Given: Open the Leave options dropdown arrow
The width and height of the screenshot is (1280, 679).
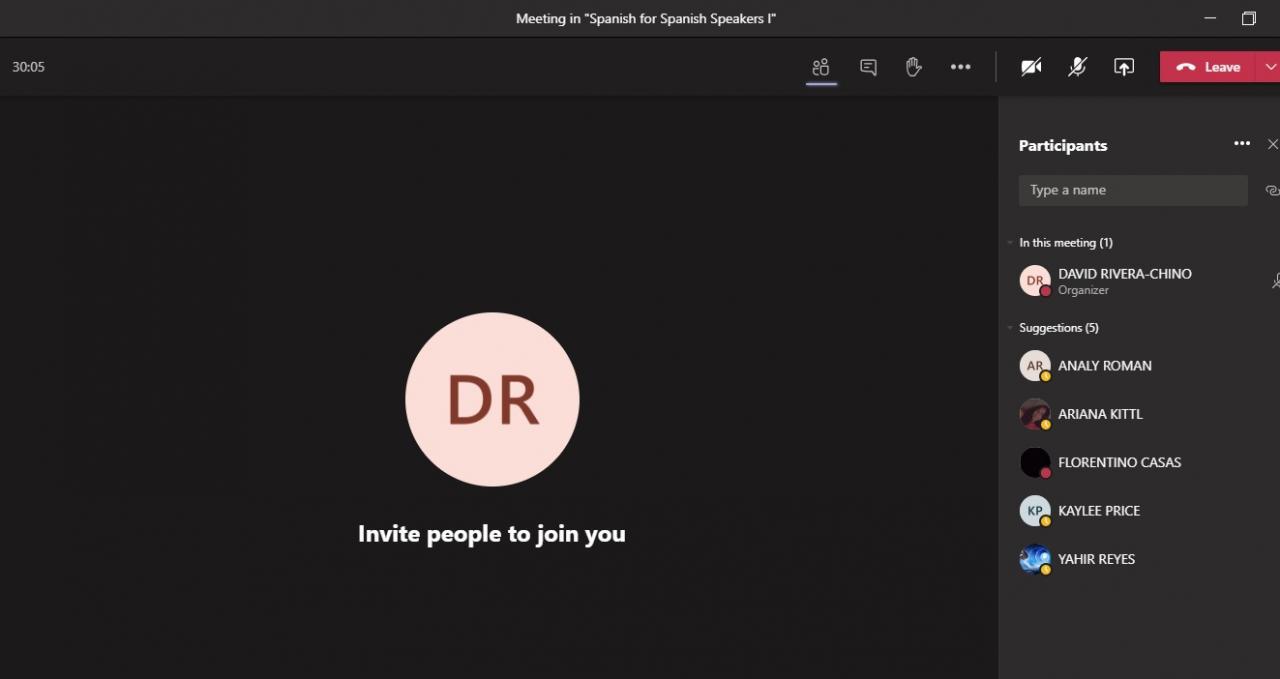Looking at the screenshot, I should pos(1270,67).
